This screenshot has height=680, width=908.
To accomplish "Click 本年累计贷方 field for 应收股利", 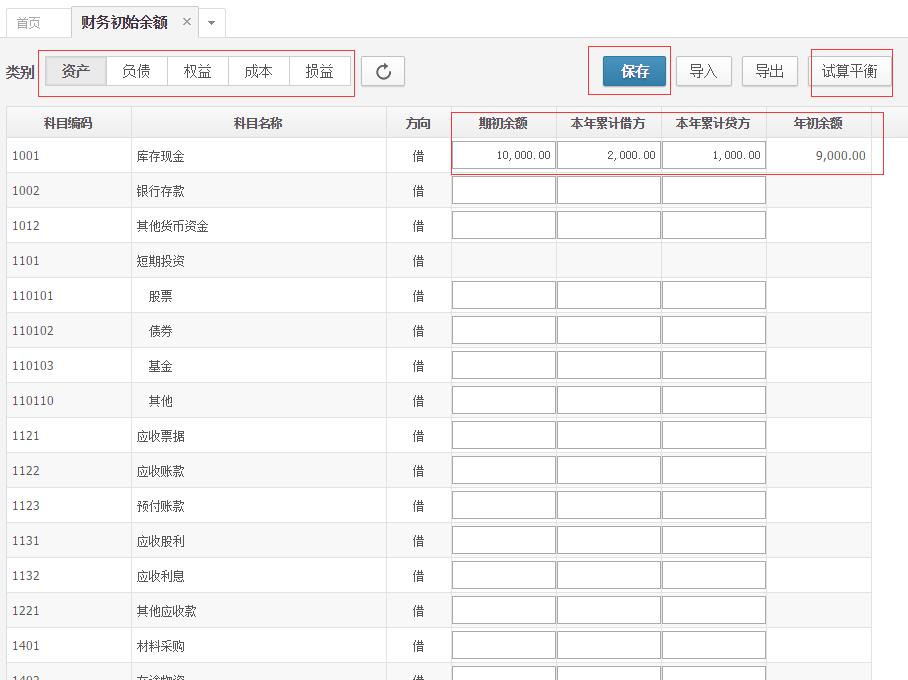I will [713, 540].
